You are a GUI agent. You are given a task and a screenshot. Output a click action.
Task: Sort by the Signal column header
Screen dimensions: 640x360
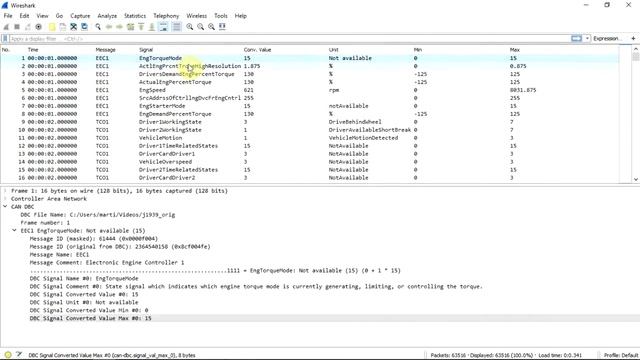tap(146, 50)
